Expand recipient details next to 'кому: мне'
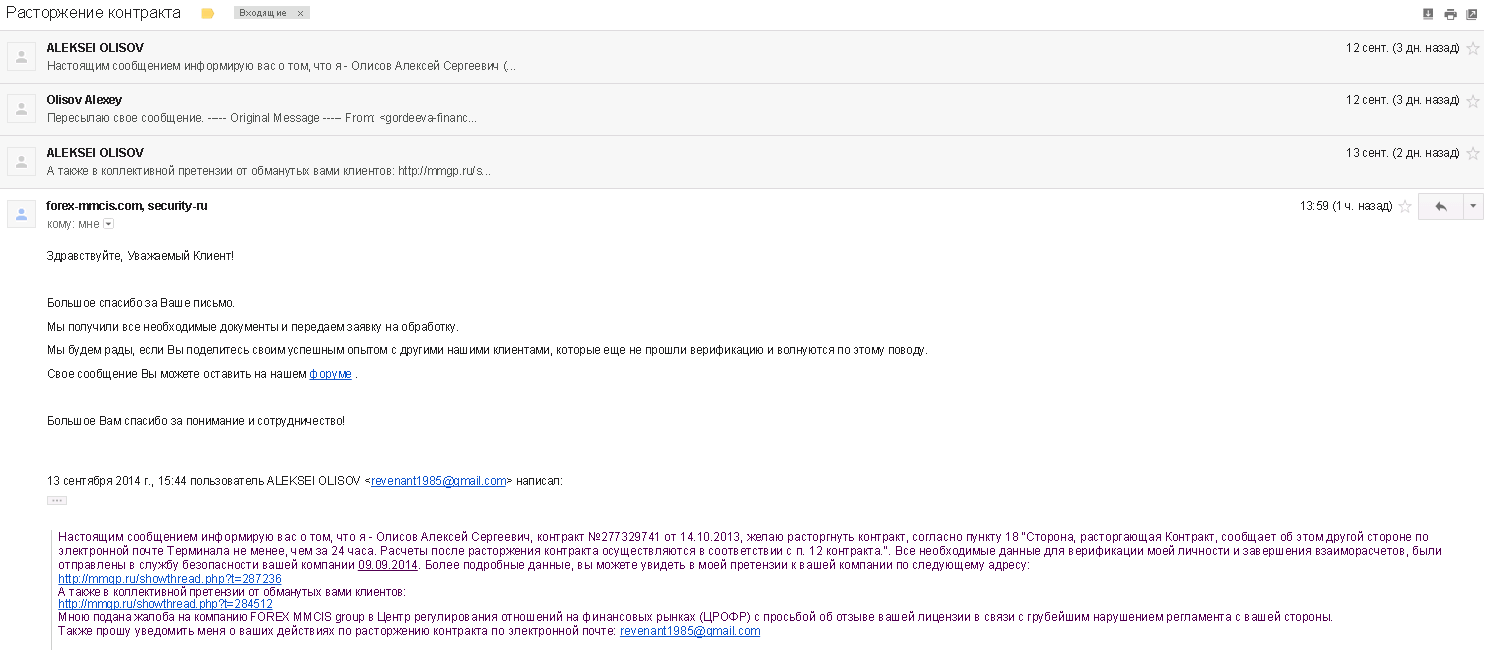Screen dimensions: 1495x658 click(109, 224)
